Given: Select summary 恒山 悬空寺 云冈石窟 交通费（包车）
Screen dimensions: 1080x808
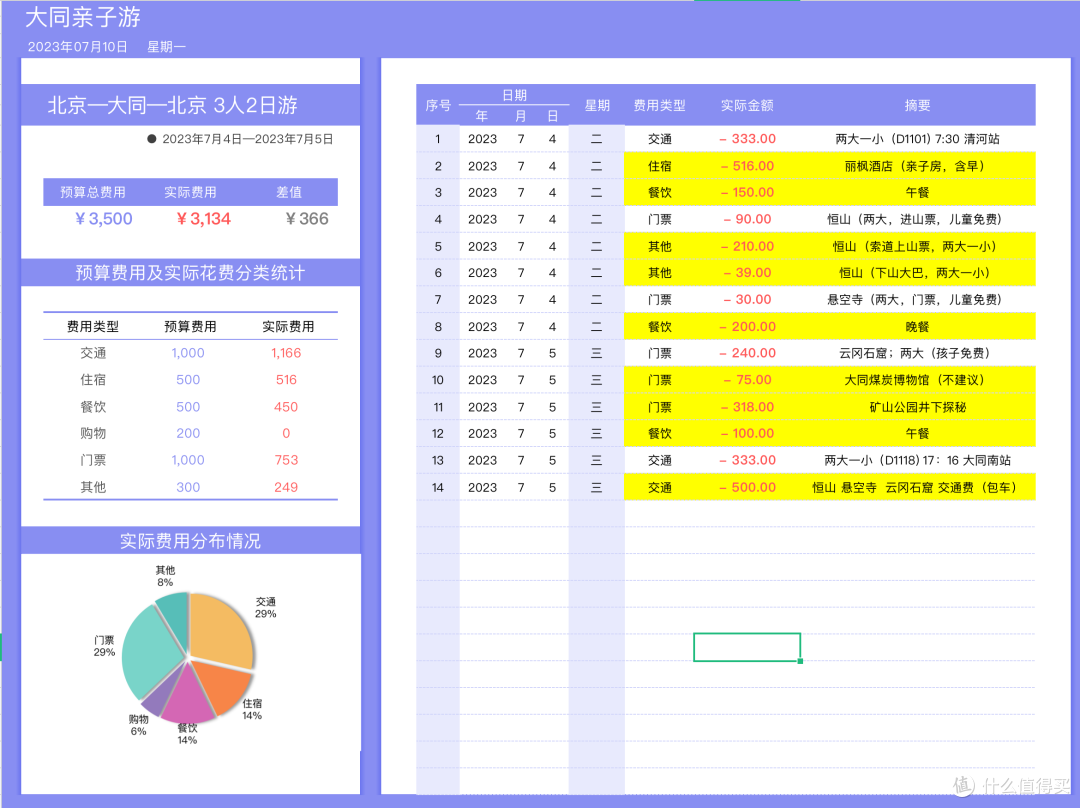Looking at the screenshot, I should (x=917, y=487).
